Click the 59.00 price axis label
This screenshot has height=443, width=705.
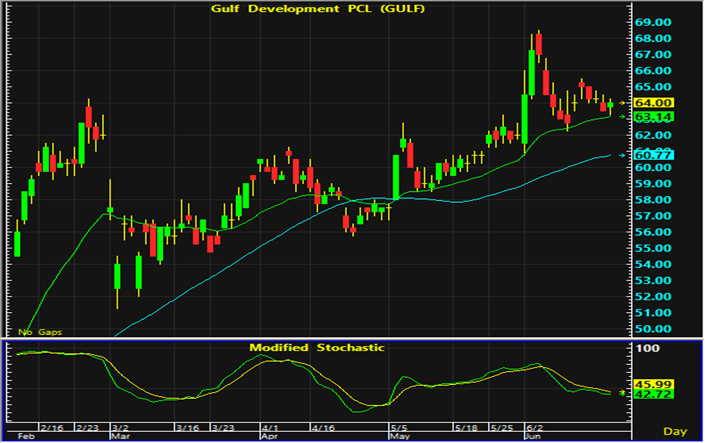click(x=653, y=183)
